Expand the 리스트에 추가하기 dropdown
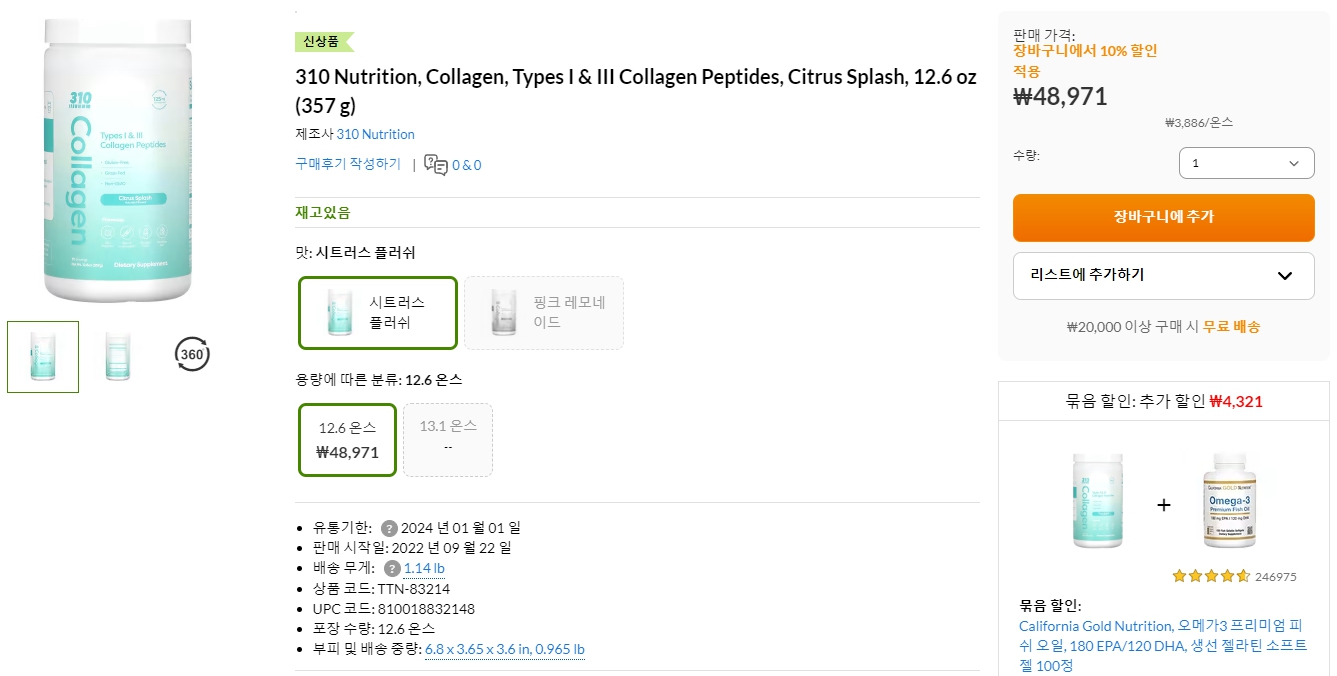 tap(1163, 275)
